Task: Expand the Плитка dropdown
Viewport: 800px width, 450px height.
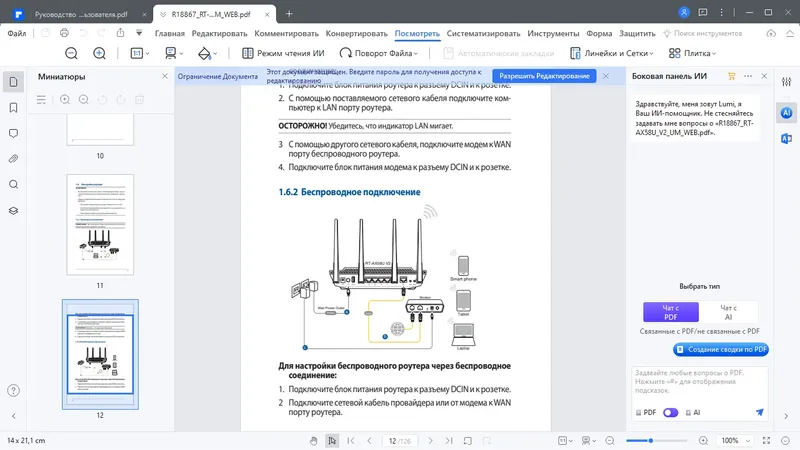Action: tap(714, 54)
